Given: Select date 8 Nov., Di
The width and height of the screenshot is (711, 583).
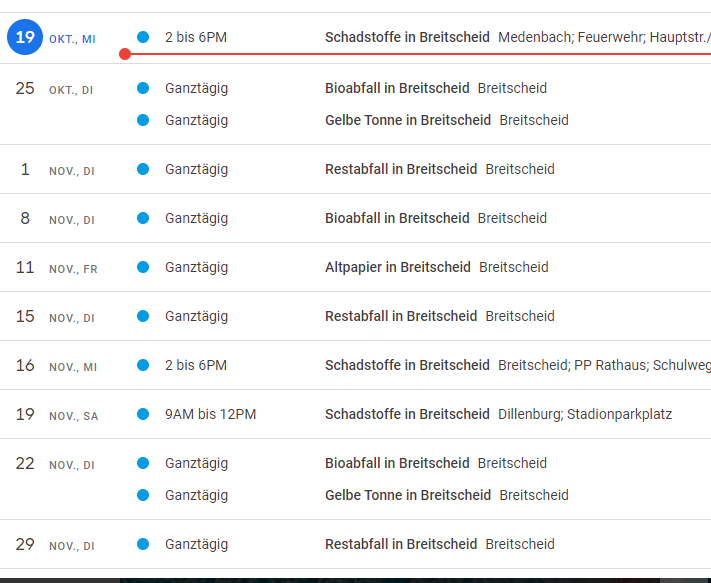Looking at the screenshot, I should click(x=25, y=218).
